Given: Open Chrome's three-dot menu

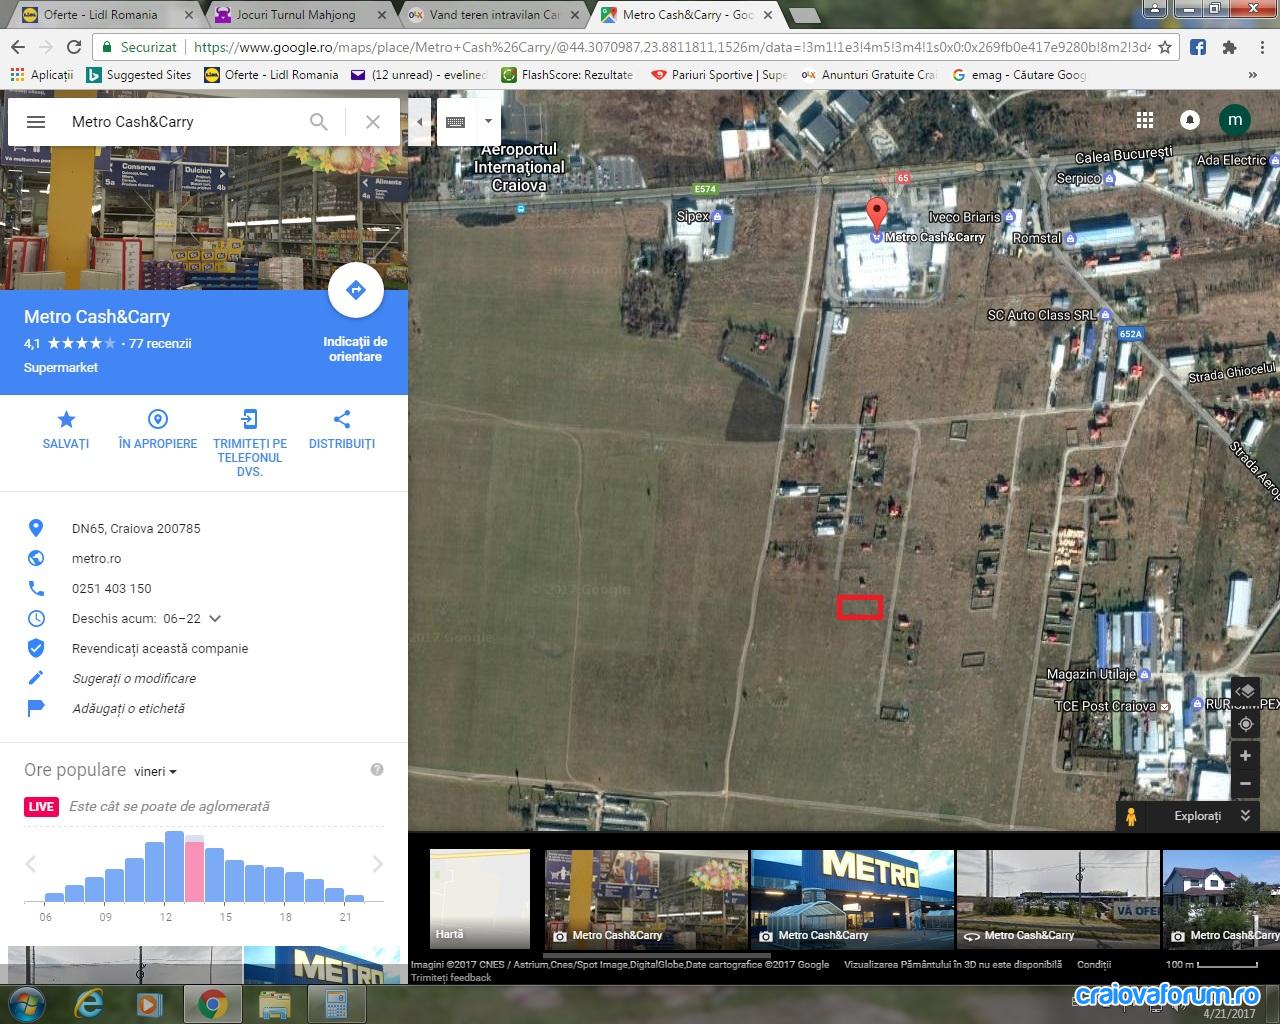Looking at the screenshot, I should pos(1261,47).
